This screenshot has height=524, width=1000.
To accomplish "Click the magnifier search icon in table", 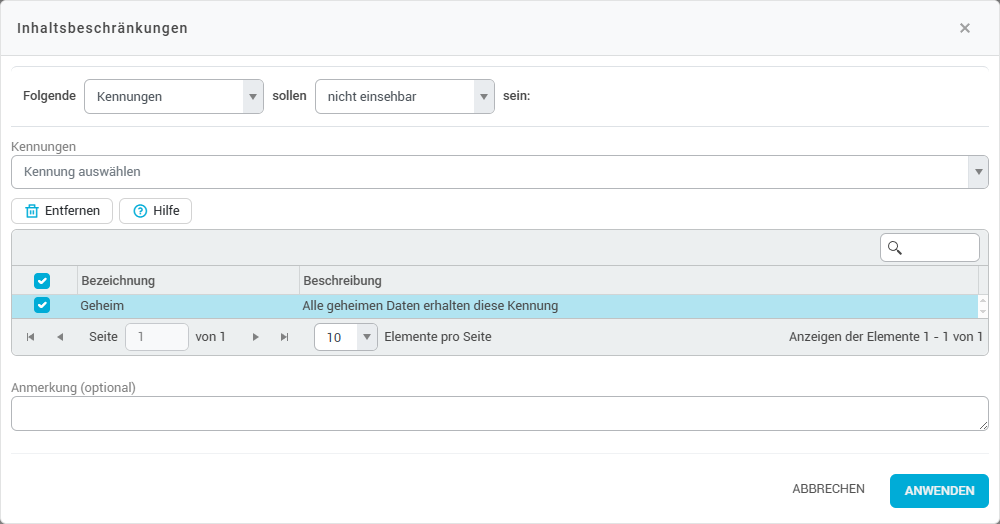I will pos(895,248).
